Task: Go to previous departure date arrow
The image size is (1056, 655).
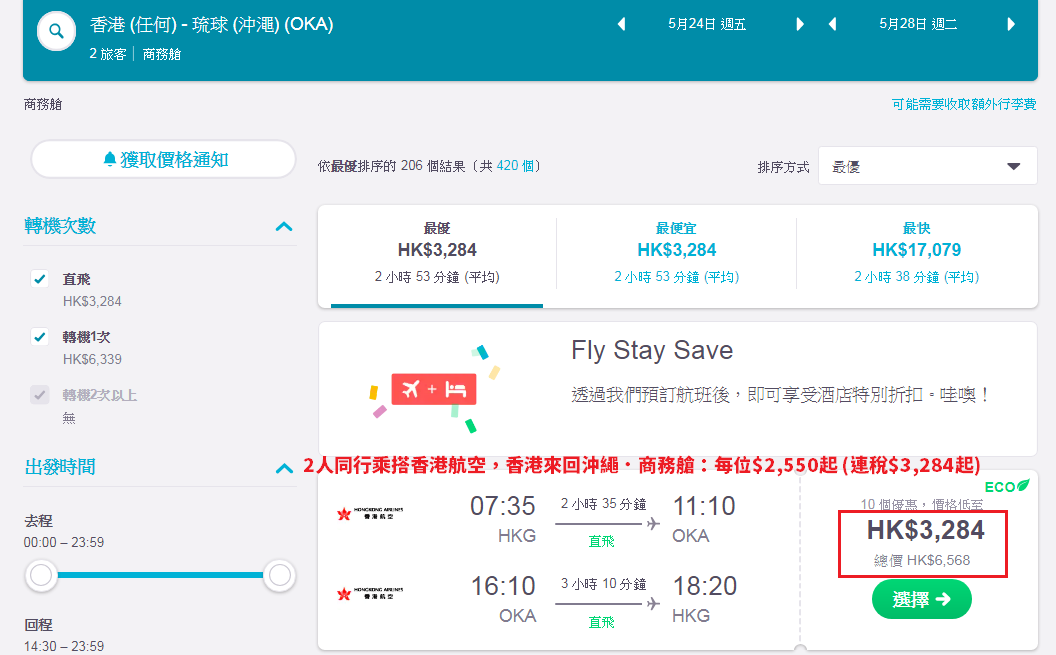Action: pos(621,24)
